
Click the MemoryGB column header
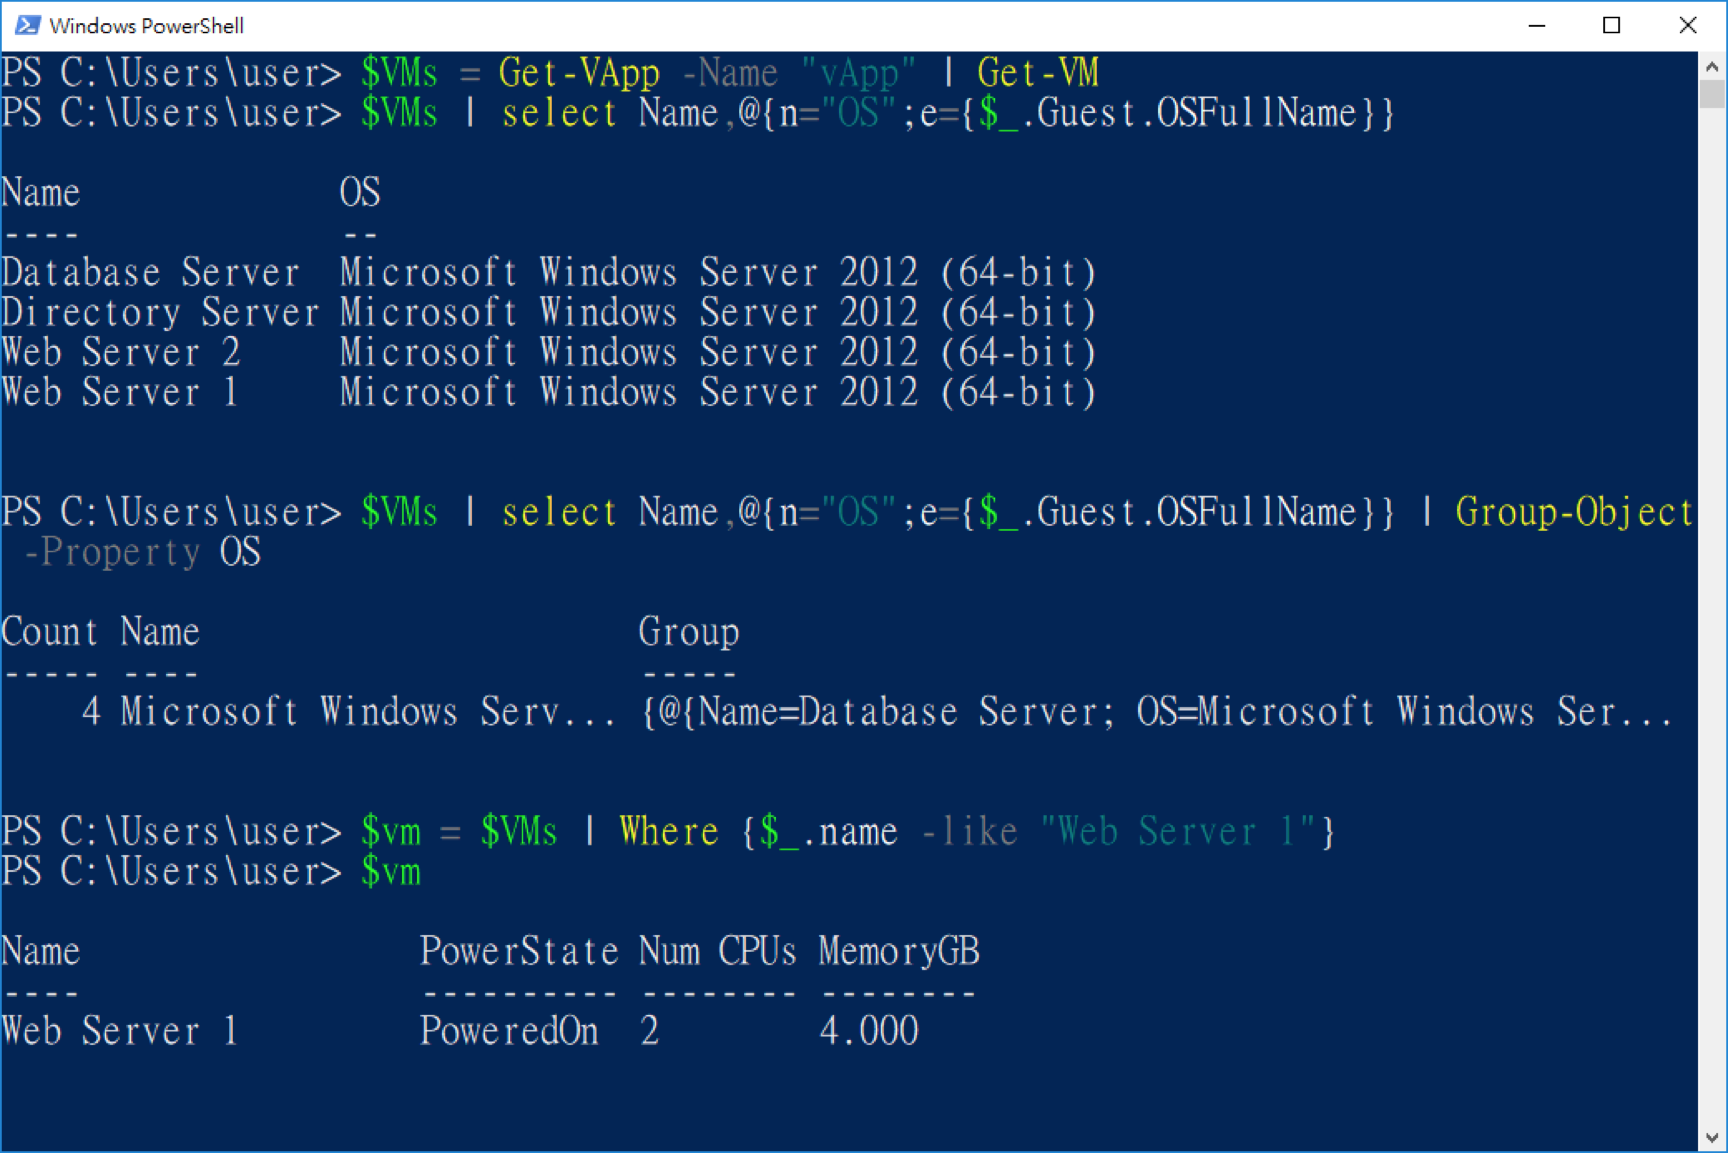(x=899, y=951)
